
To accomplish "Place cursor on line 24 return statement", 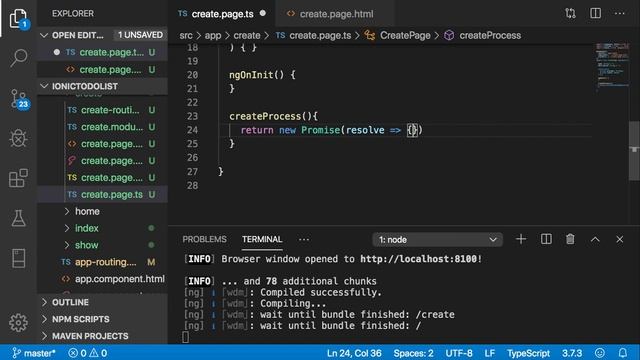I will pos(331,130).
